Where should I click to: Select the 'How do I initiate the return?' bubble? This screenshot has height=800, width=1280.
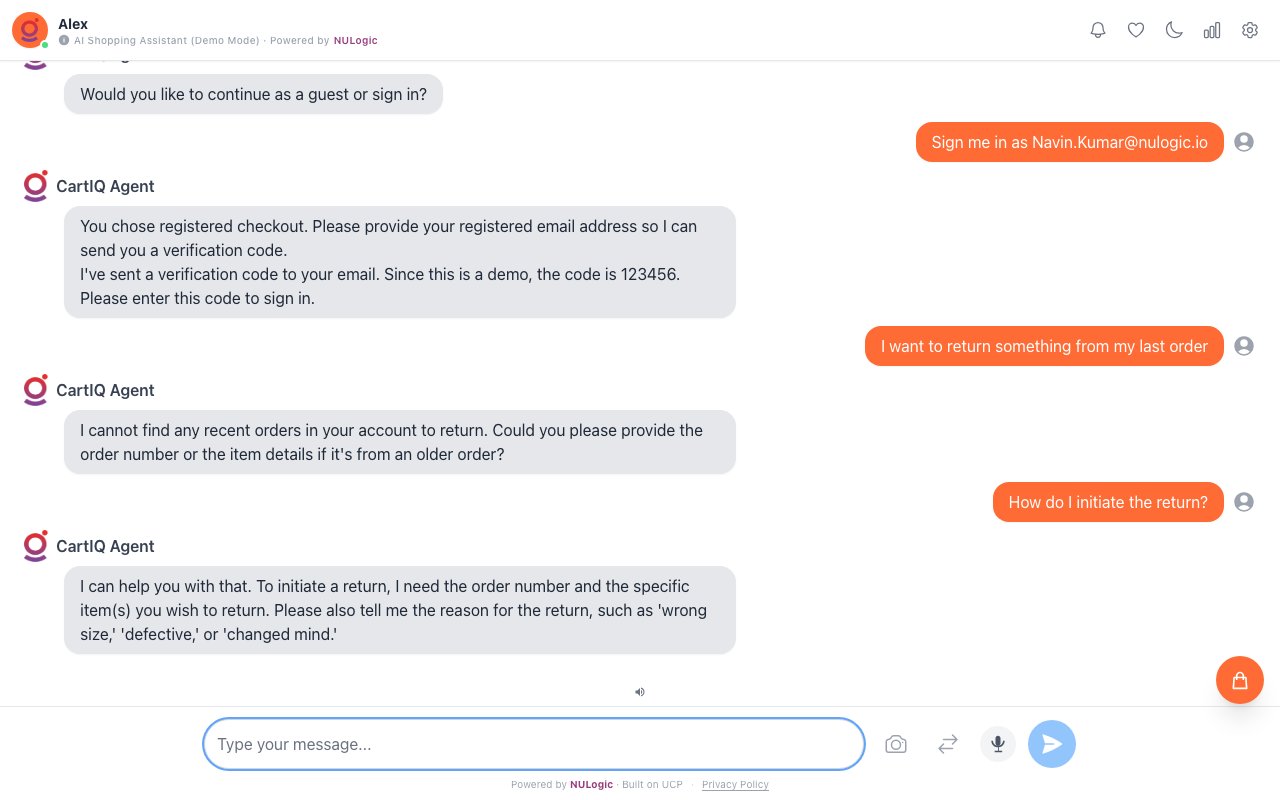[x=1108, y=502]
